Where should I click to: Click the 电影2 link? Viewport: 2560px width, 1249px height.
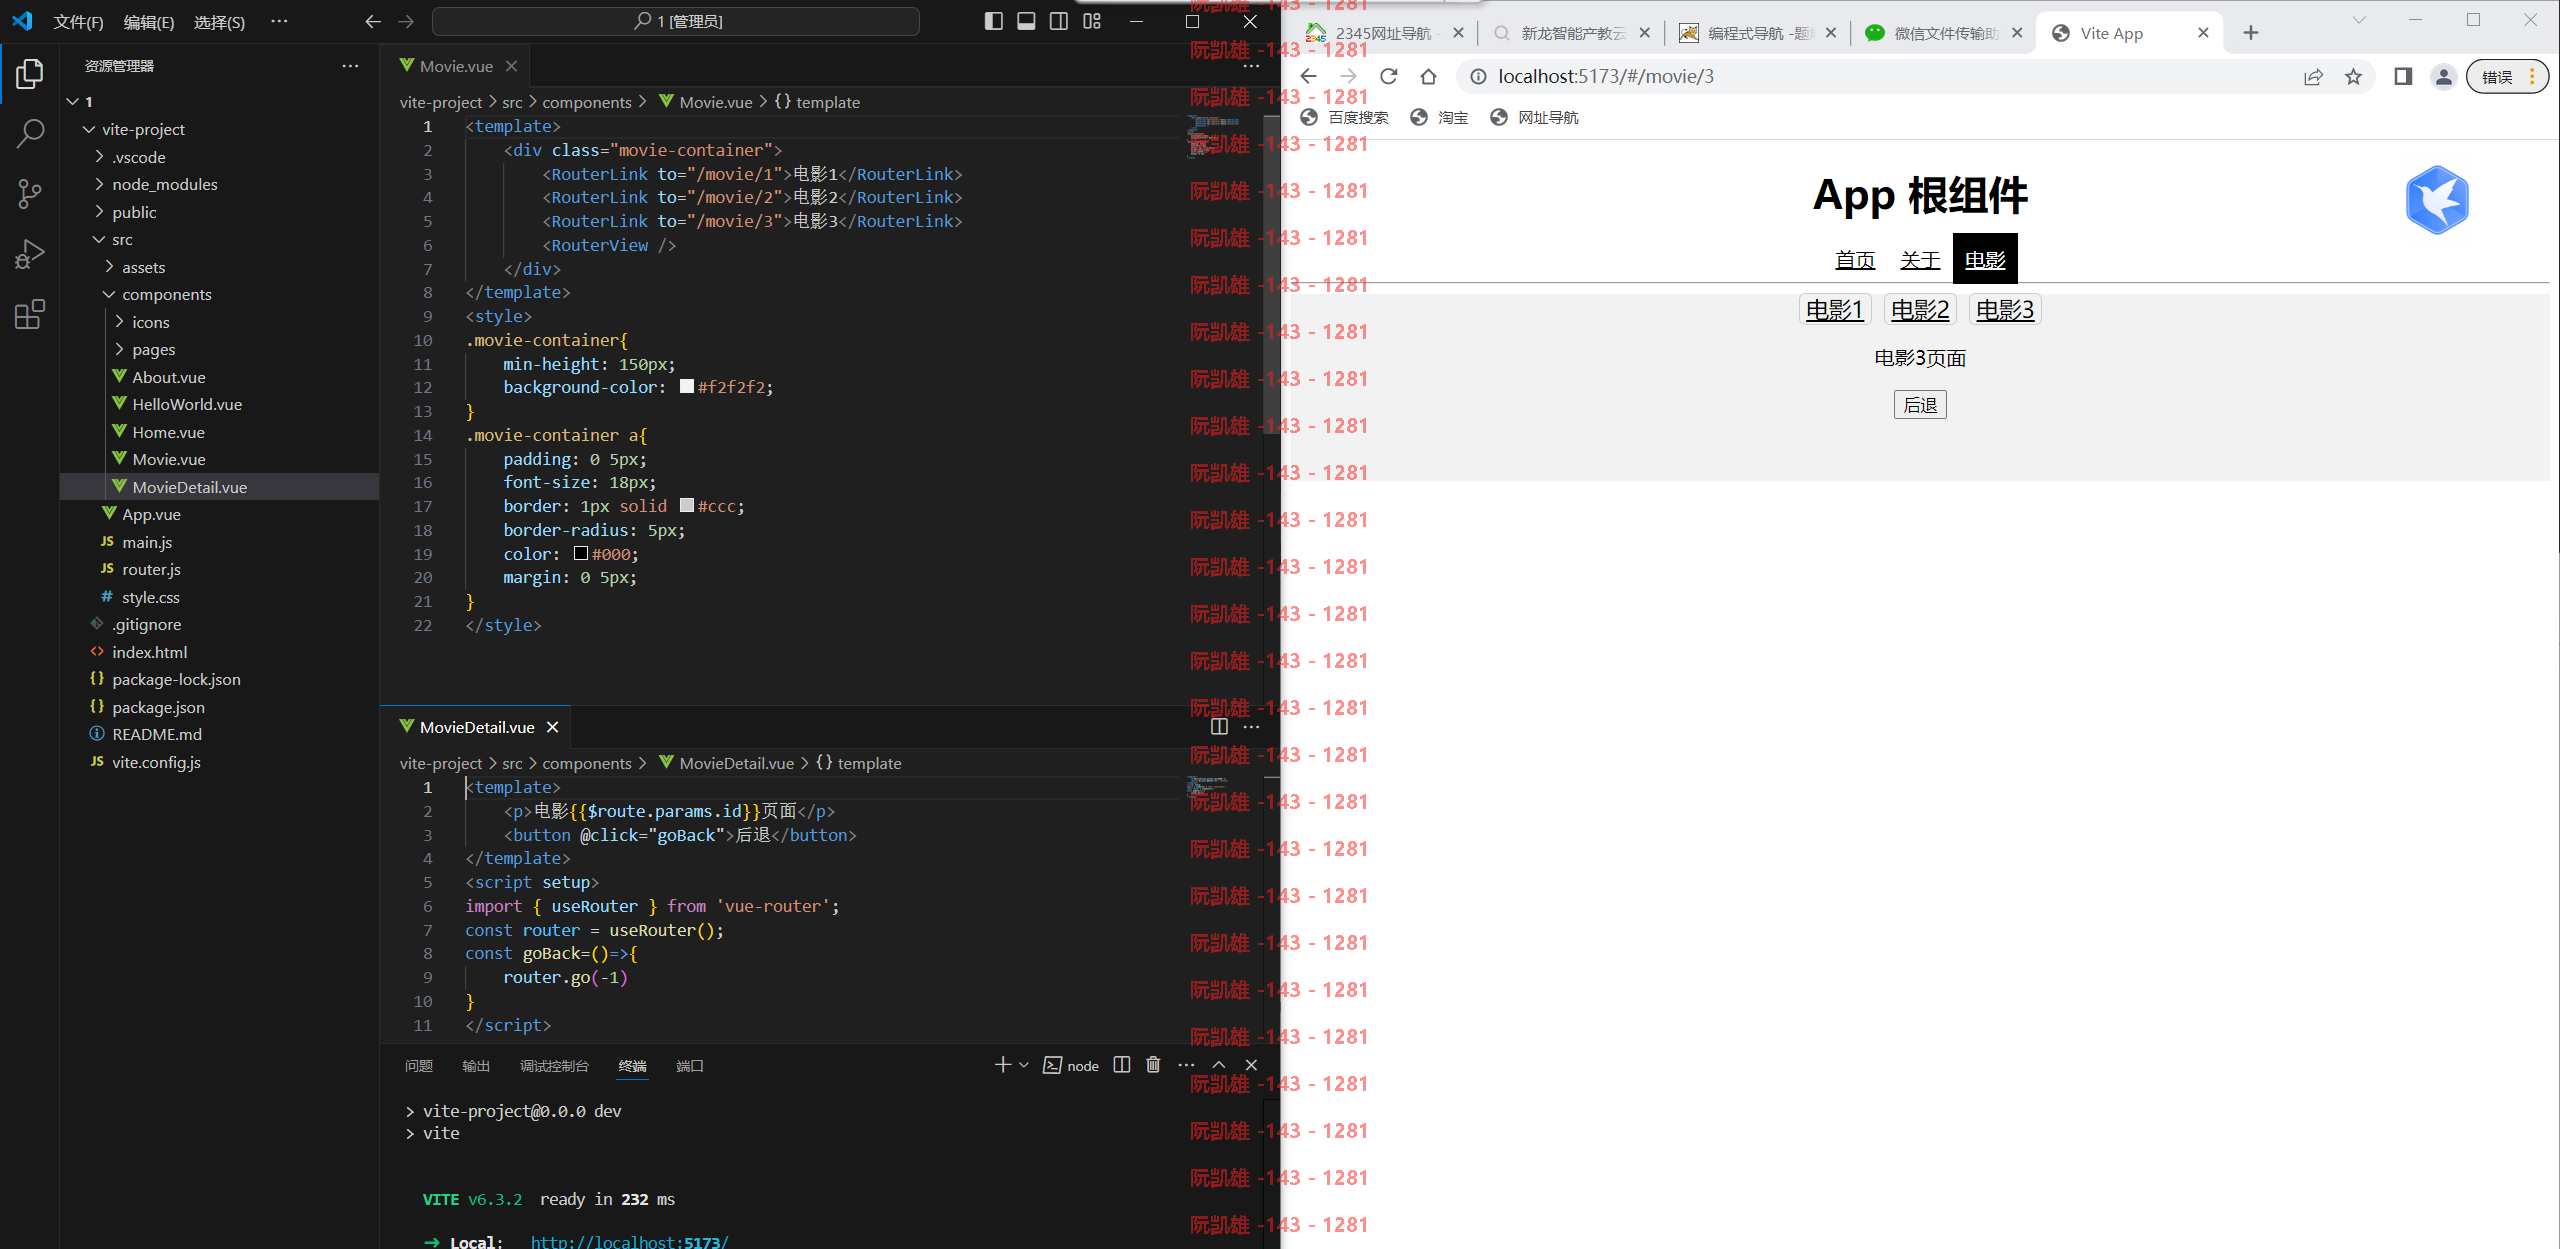(1920, 310)
